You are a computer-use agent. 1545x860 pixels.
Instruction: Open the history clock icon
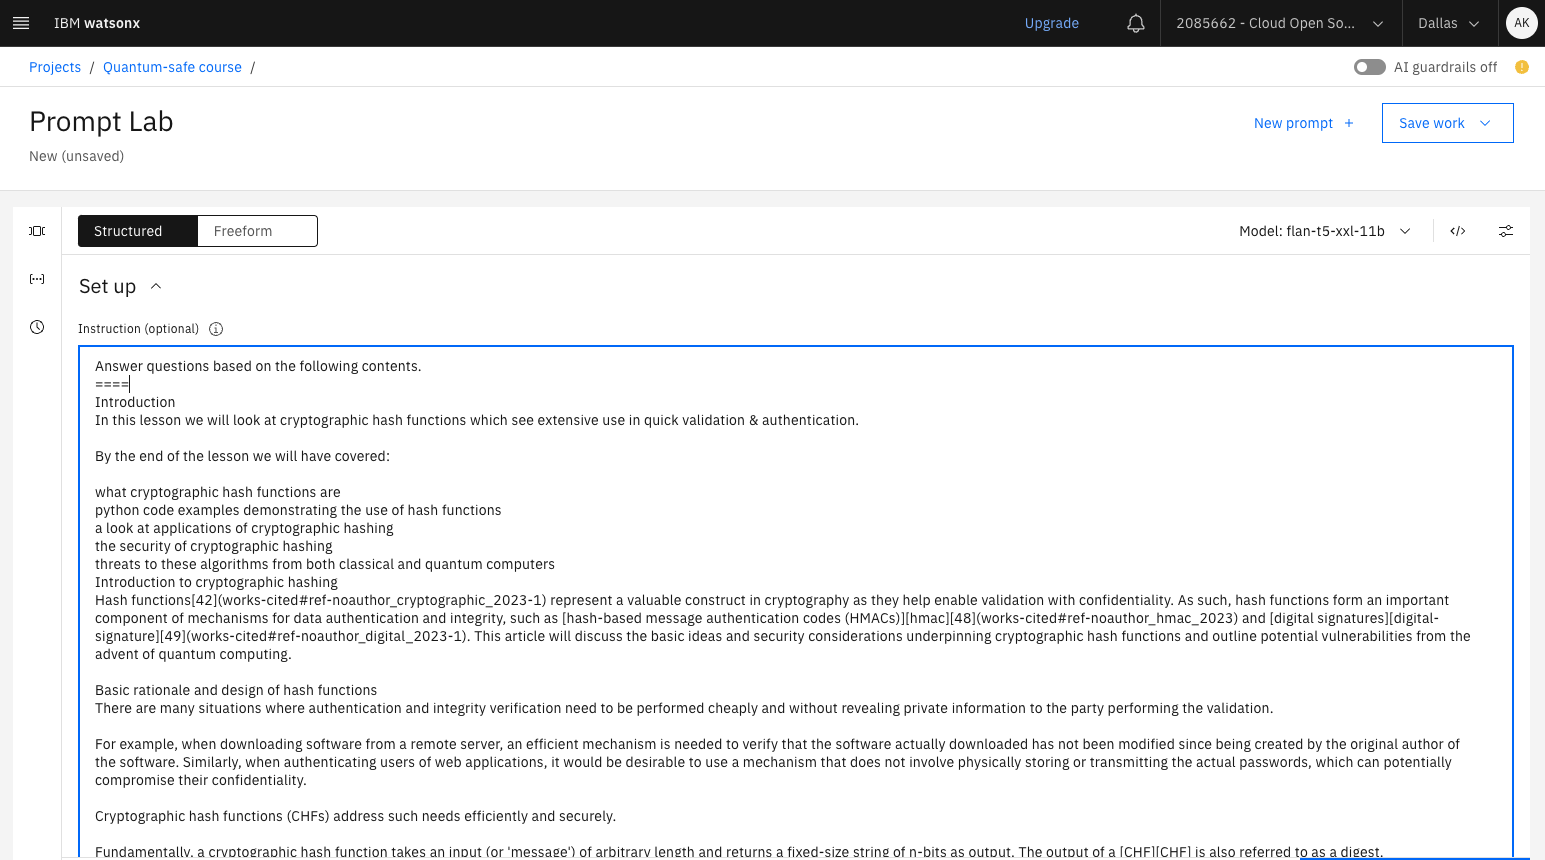(x=37, y=327)
